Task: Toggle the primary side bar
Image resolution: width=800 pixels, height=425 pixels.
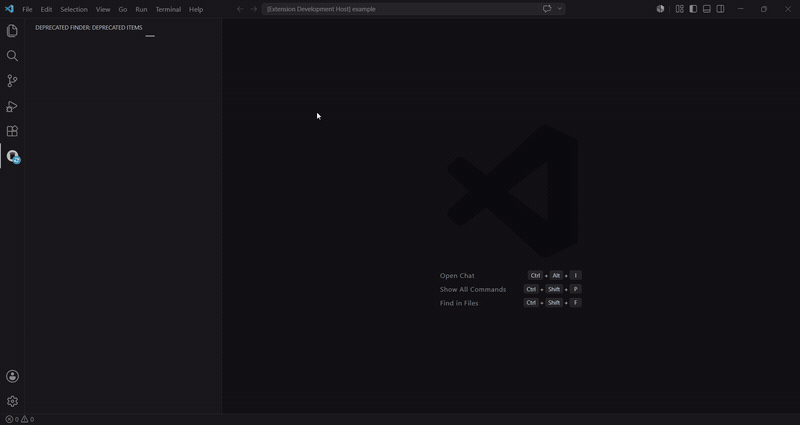Action: pos(693,9)
